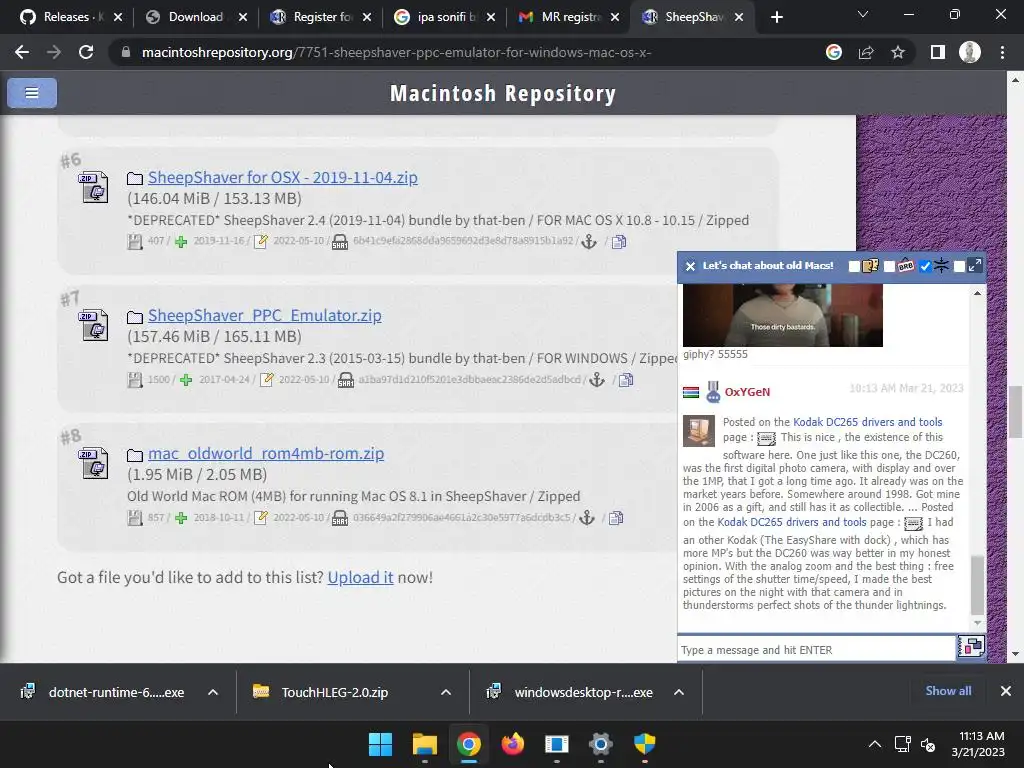Close the old Macs chat window

point(690,266)
